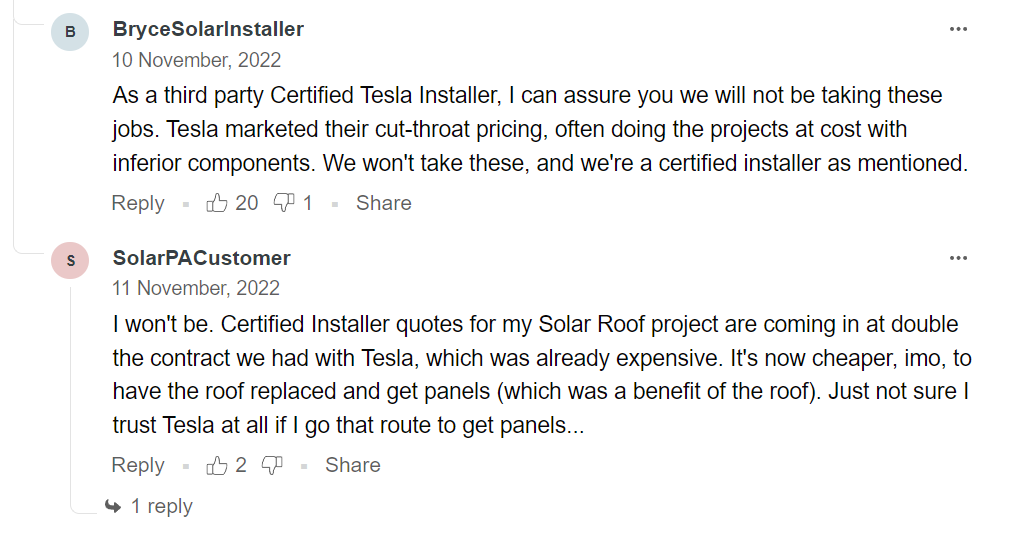Open BryceSolarInstaller's profile via username

click(x=208, y=29)
